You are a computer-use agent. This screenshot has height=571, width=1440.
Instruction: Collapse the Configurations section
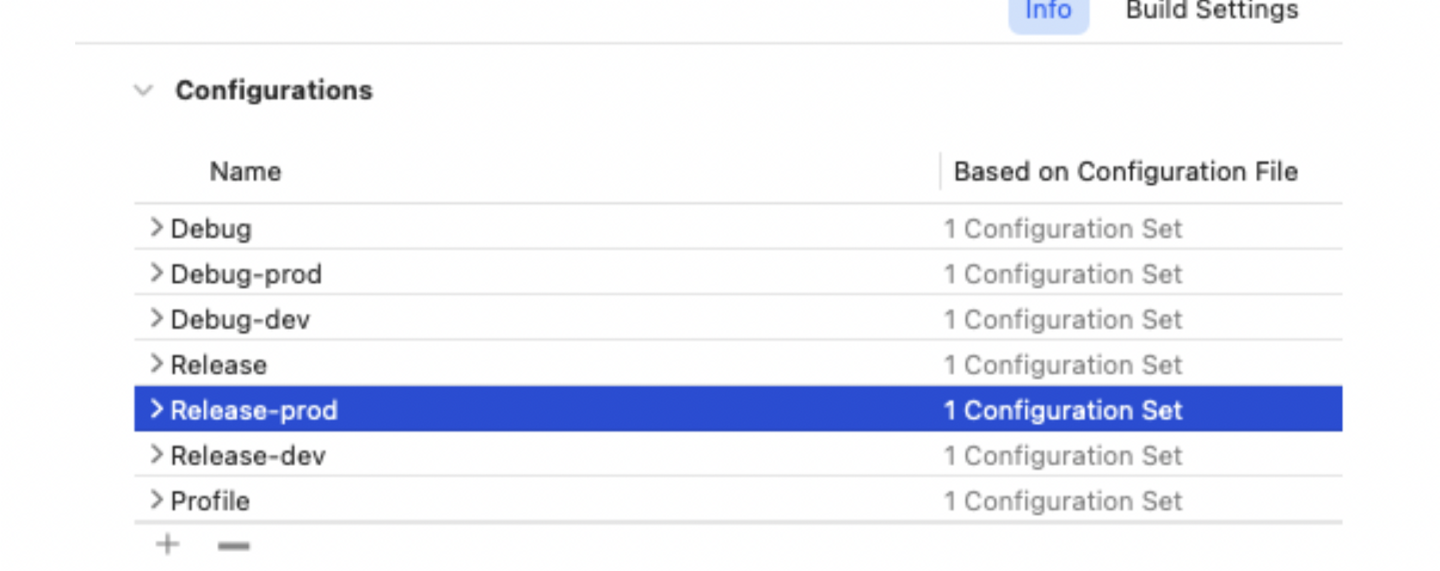point(144,91)
